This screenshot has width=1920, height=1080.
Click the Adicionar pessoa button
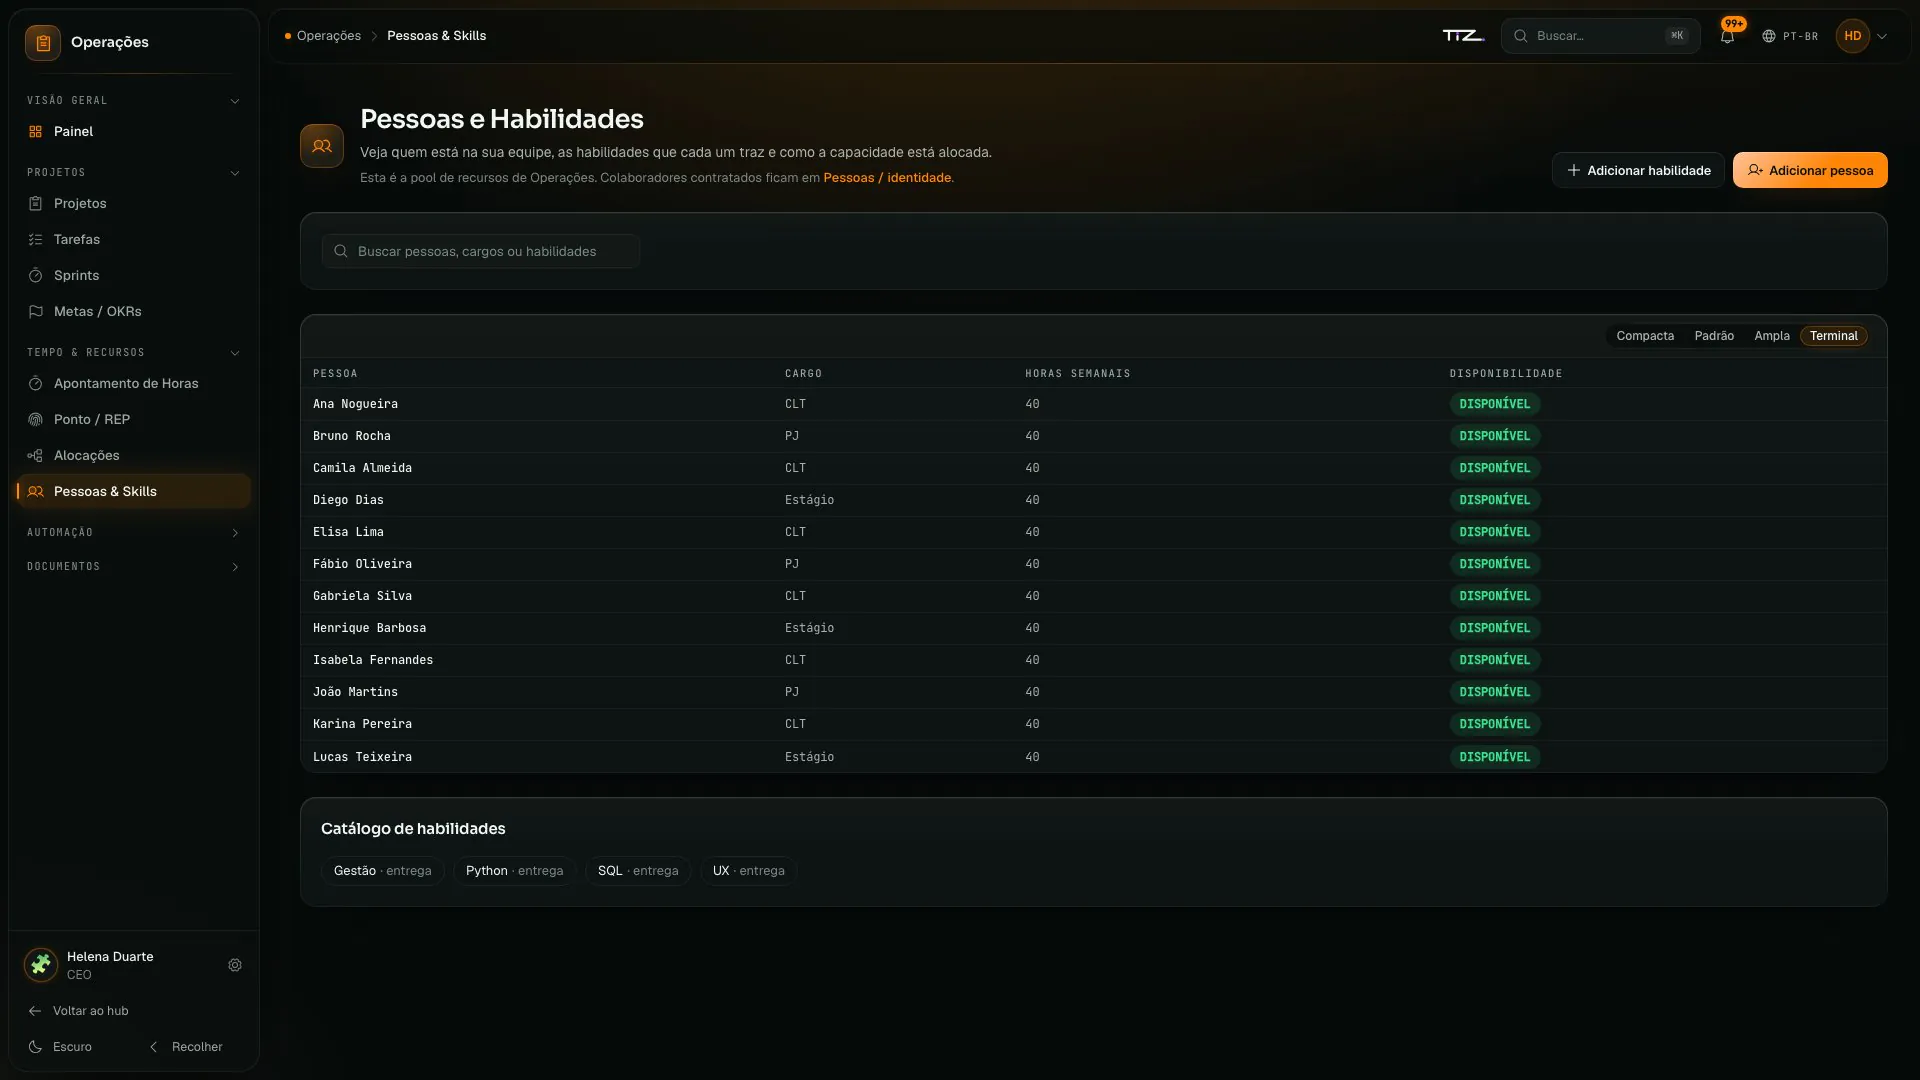1810,170
